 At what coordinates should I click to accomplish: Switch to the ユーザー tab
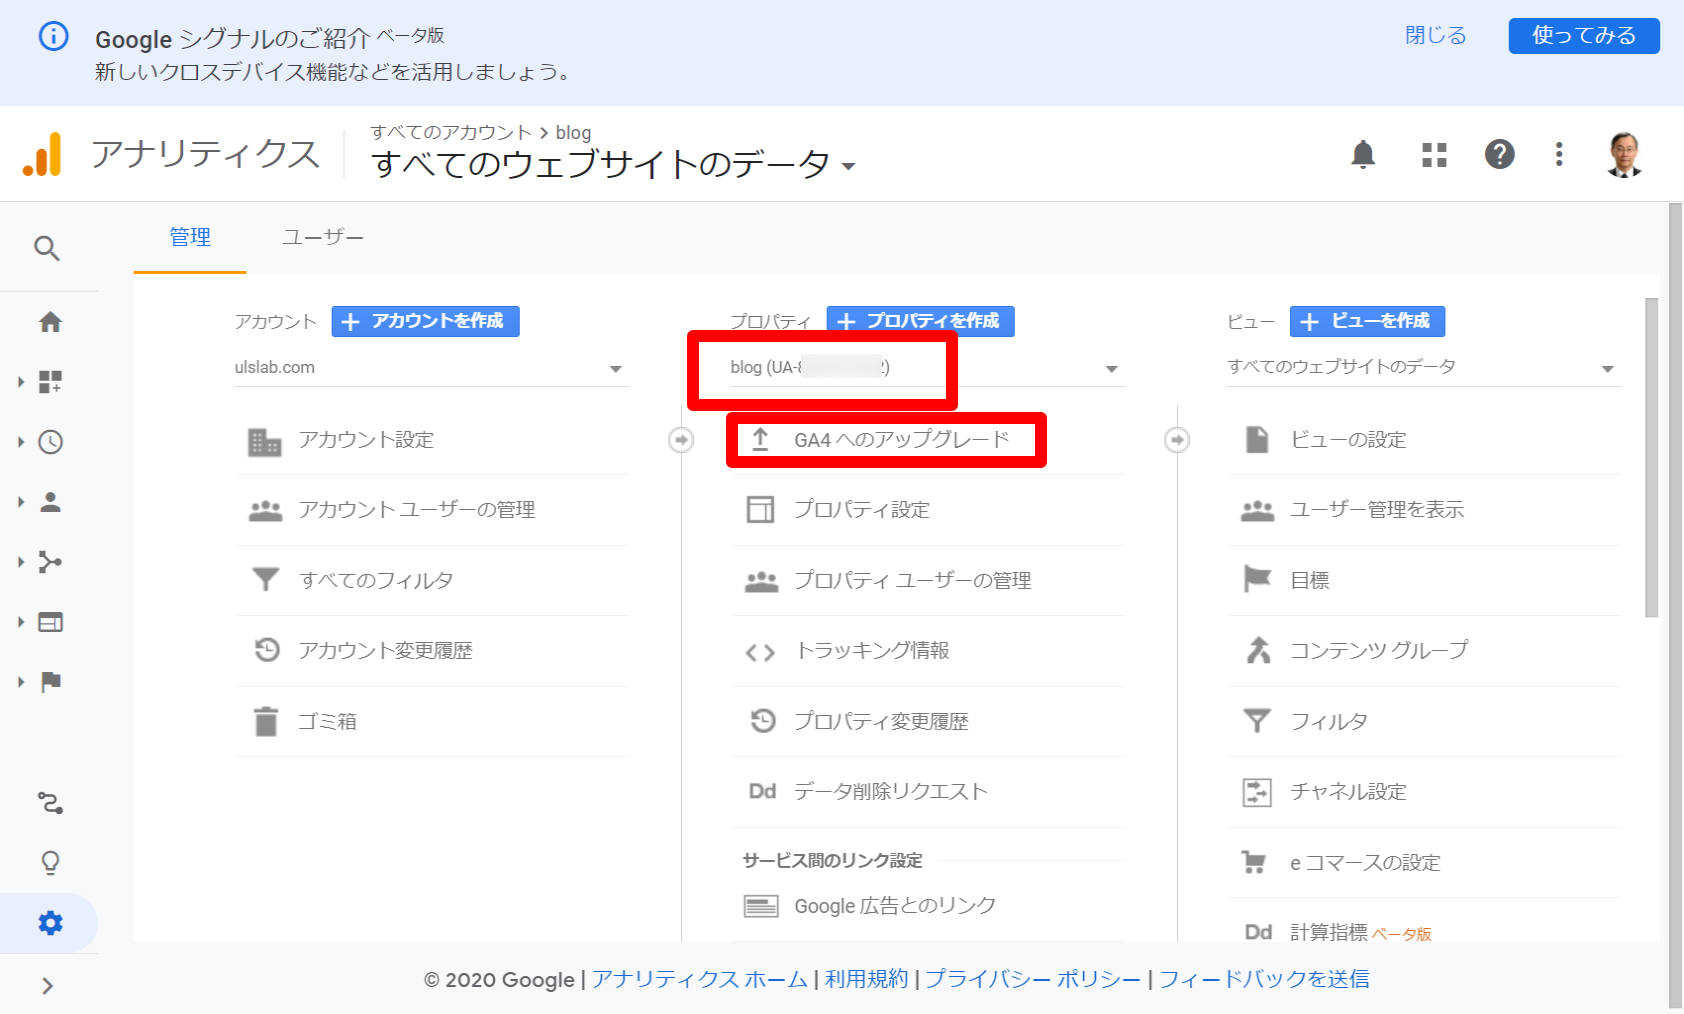[x=322, y=238]
